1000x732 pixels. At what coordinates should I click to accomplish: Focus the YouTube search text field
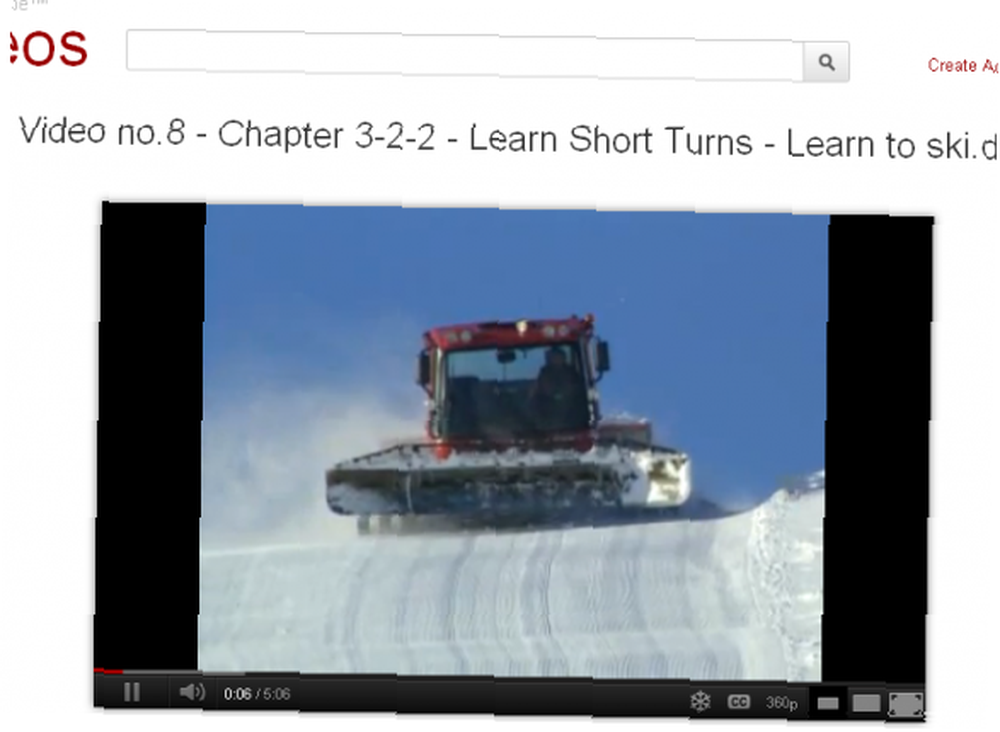465,54
